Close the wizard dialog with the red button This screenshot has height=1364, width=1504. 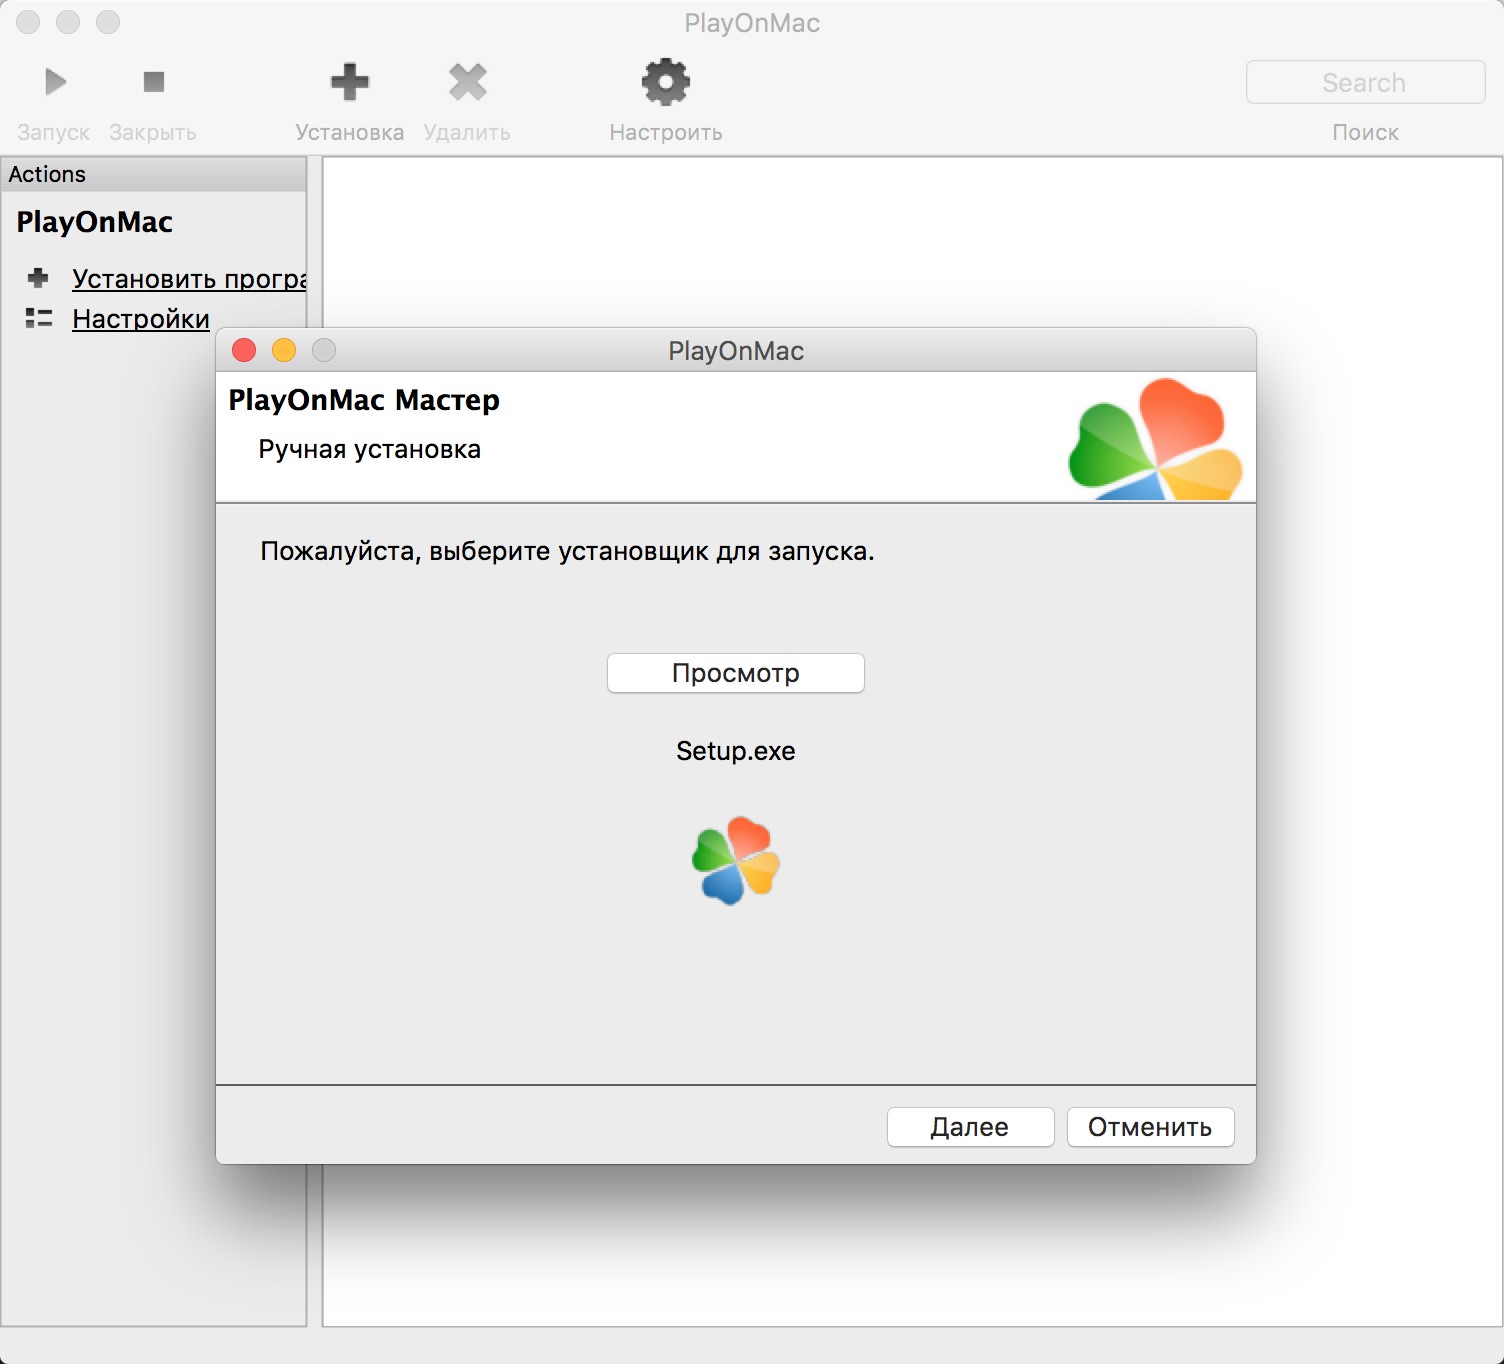pyautogui.click(x=244, y=350)
